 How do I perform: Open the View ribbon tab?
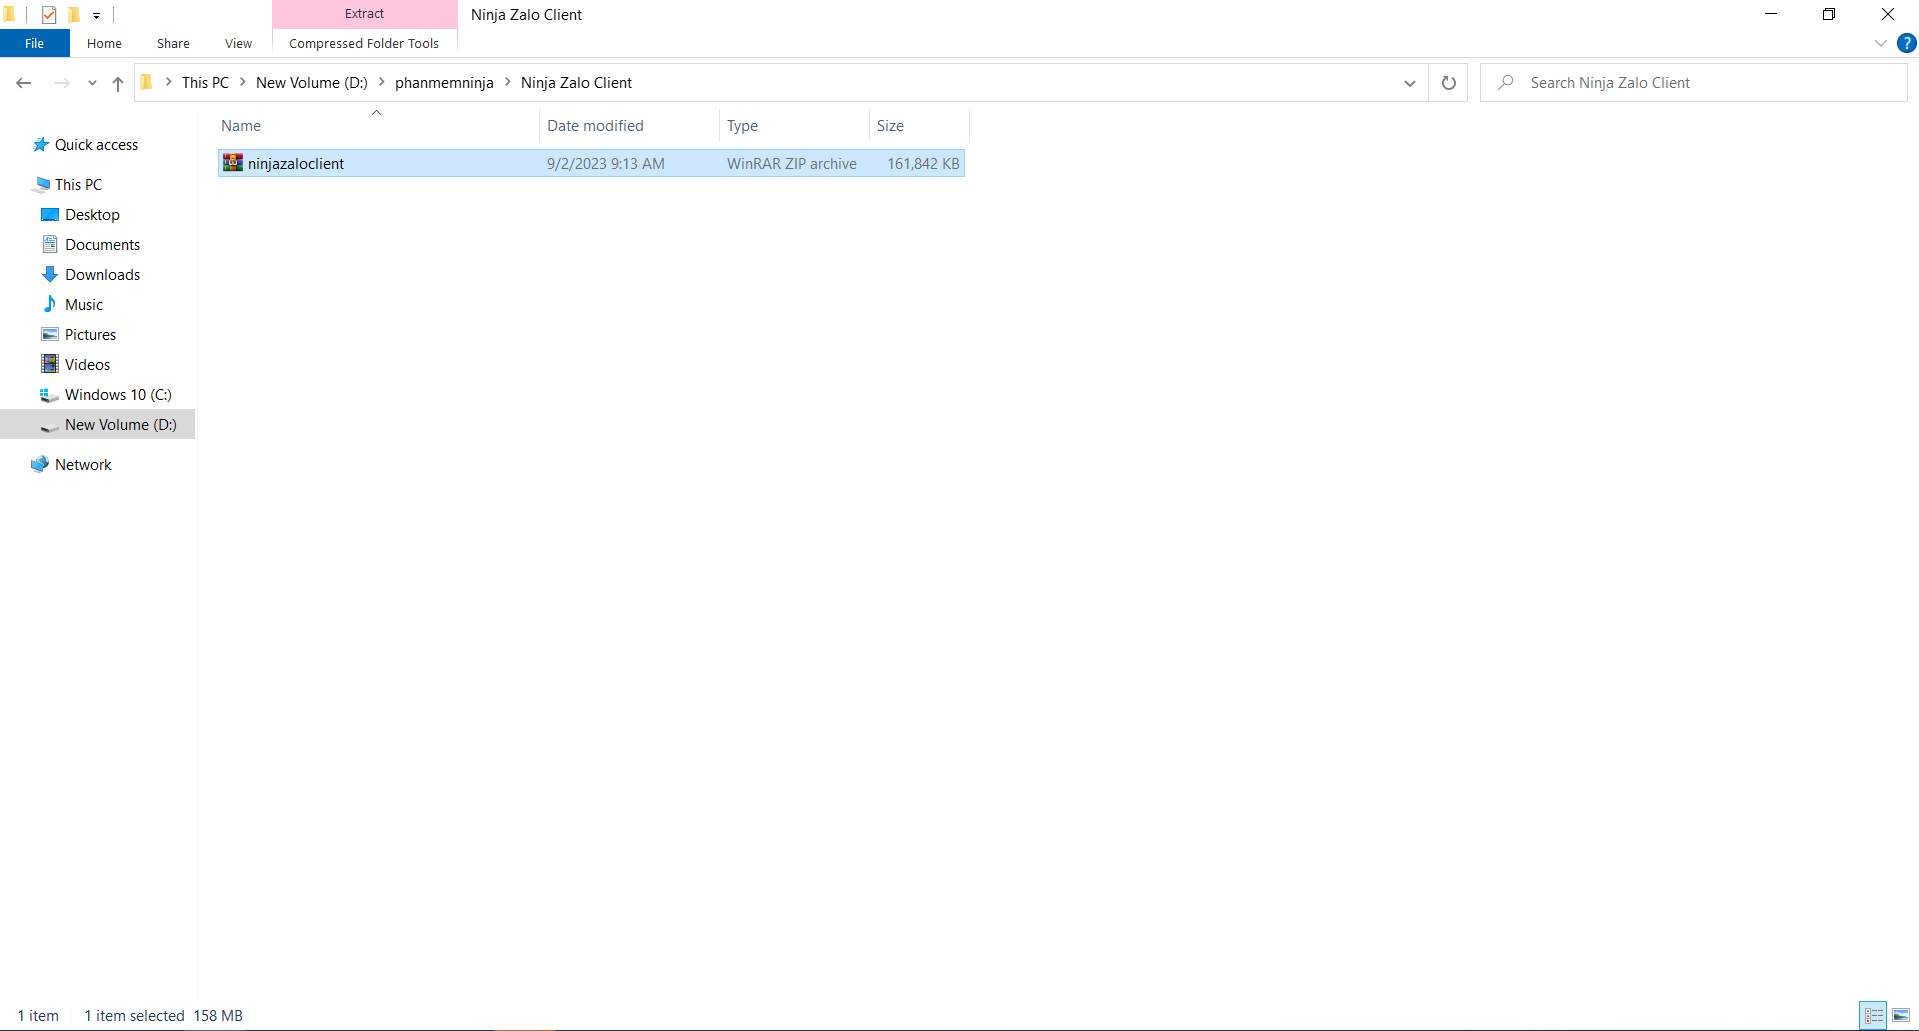238,43
